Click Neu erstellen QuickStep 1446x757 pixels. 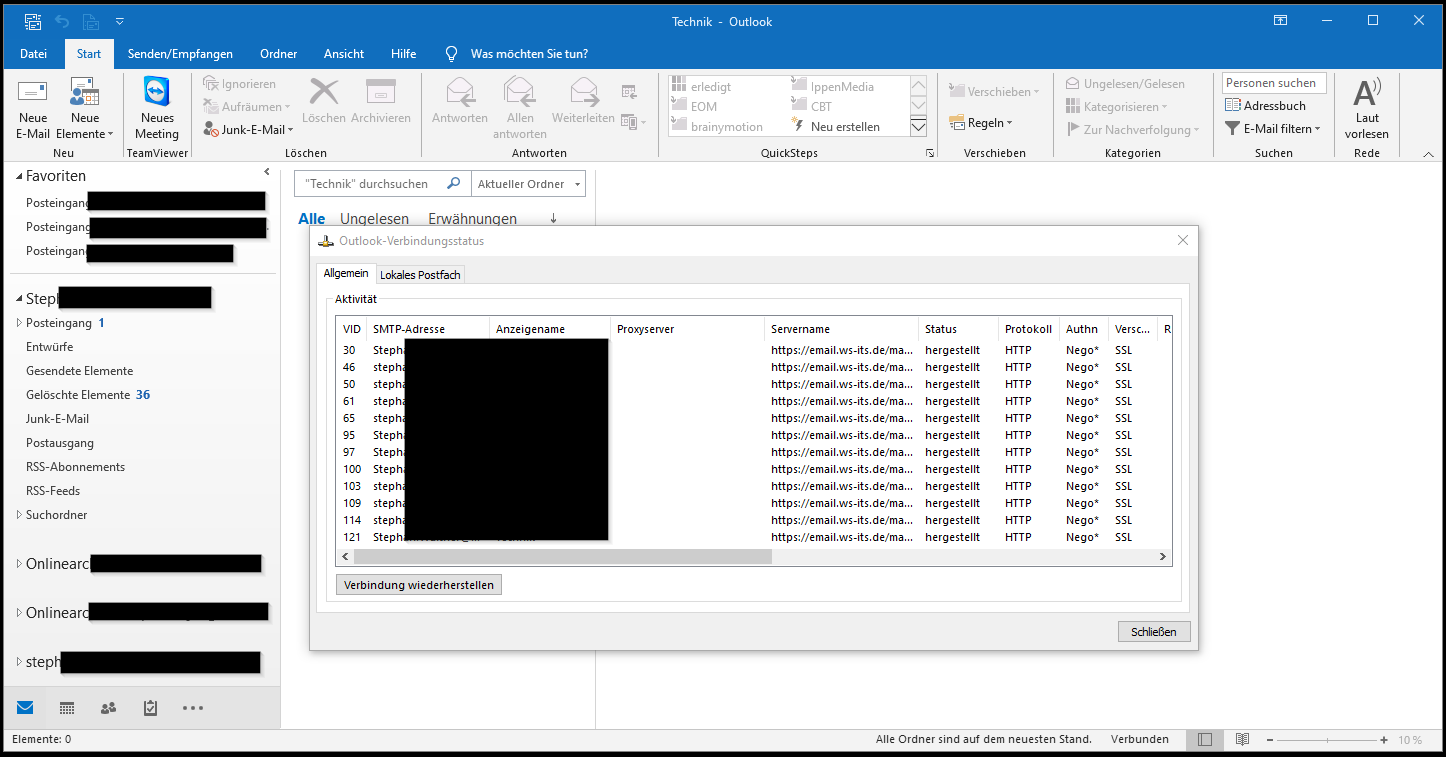(x=843, y=126)
